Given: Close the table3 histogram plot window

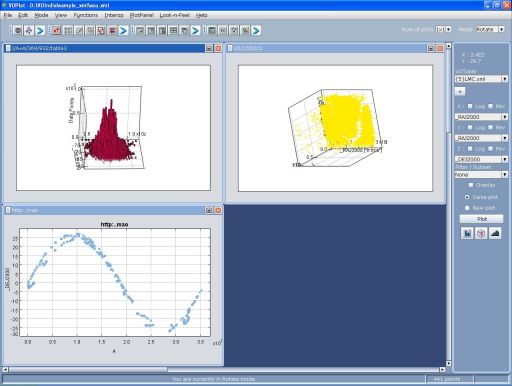Looking at the screenshot, I should (218, 48).
